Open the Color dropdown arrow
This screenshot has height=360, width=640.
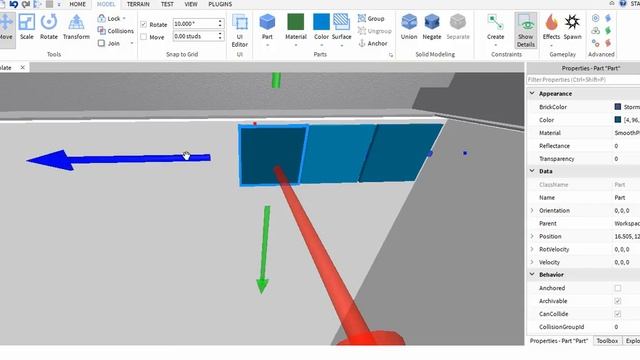pyautogui.click(x=321, y=45)
